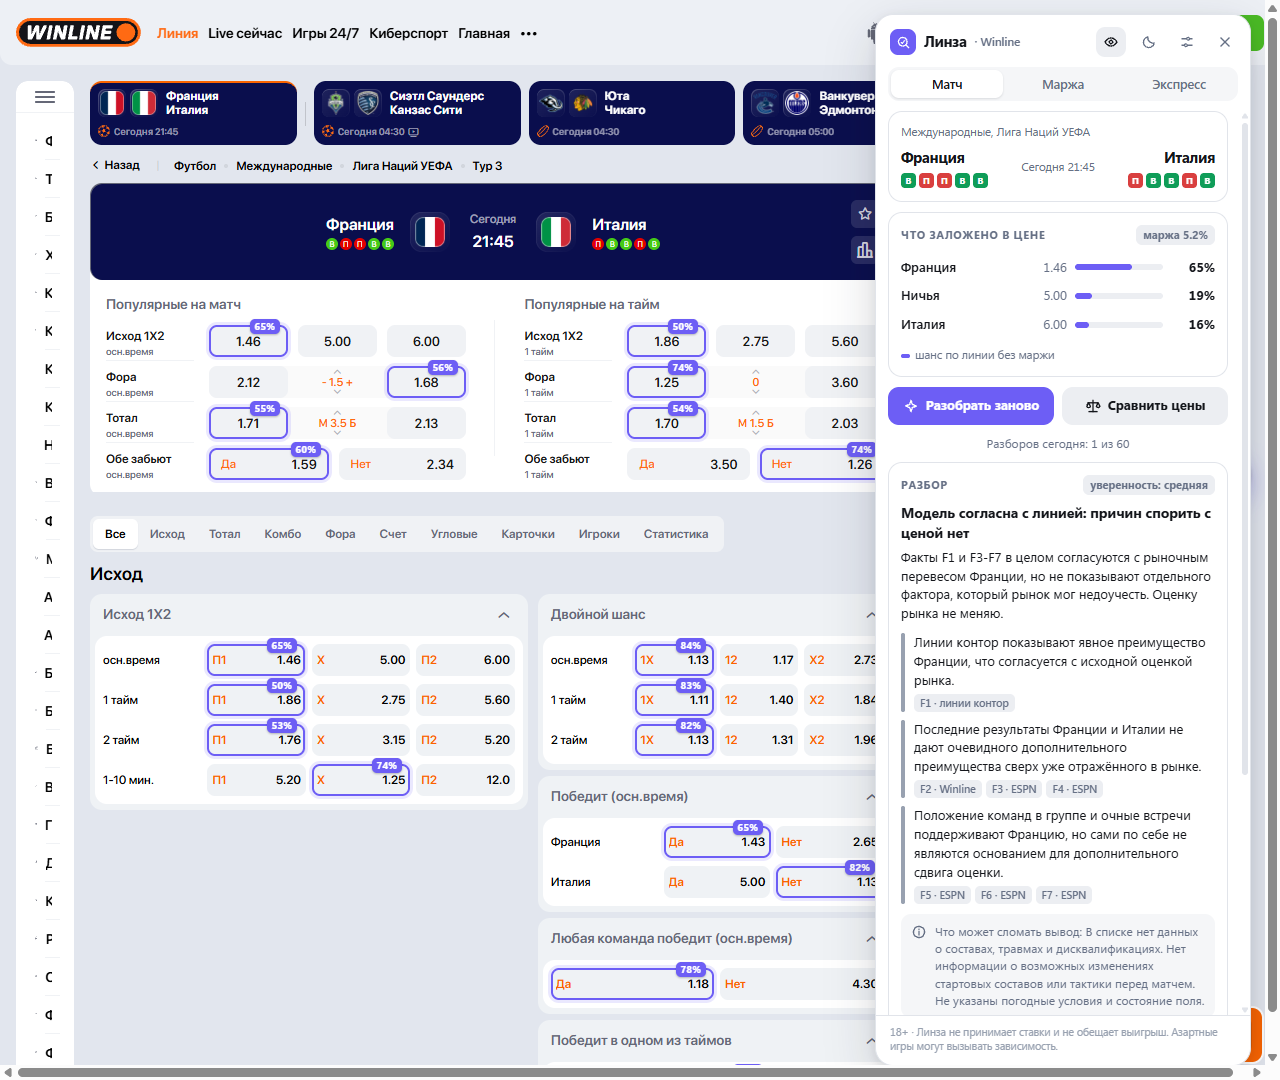Click the Italy flag in match header
The width and height of the screenshot is (1280, 1080).
coord(556,232)
